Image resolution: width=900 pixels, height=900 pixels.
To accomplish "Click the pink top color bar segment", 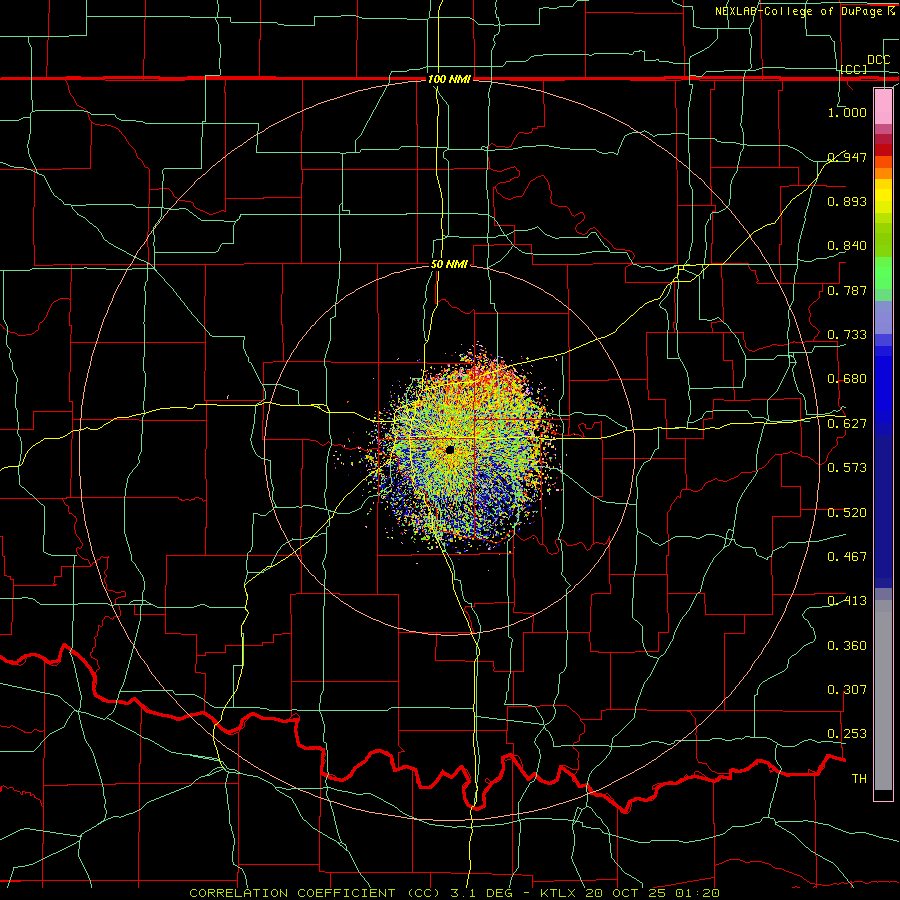I will point(883,106).
